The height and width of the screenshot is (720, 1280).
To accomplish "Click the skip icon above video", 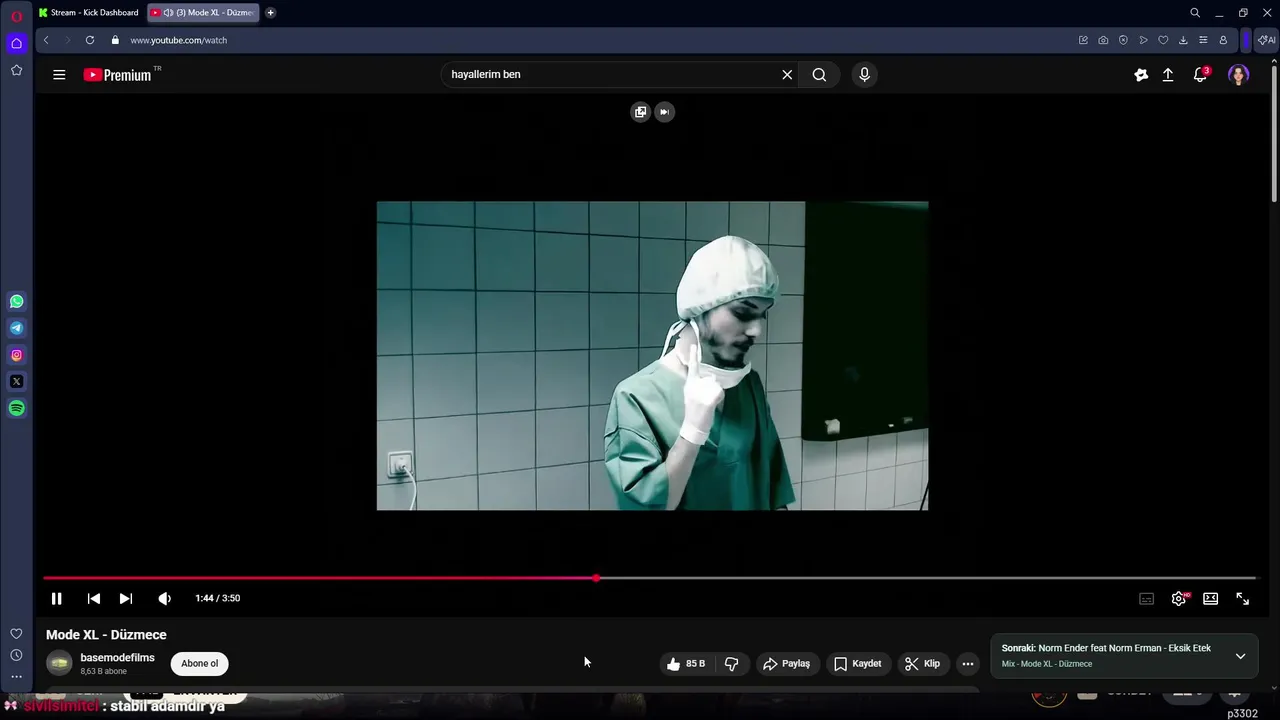I will (664, 112).
